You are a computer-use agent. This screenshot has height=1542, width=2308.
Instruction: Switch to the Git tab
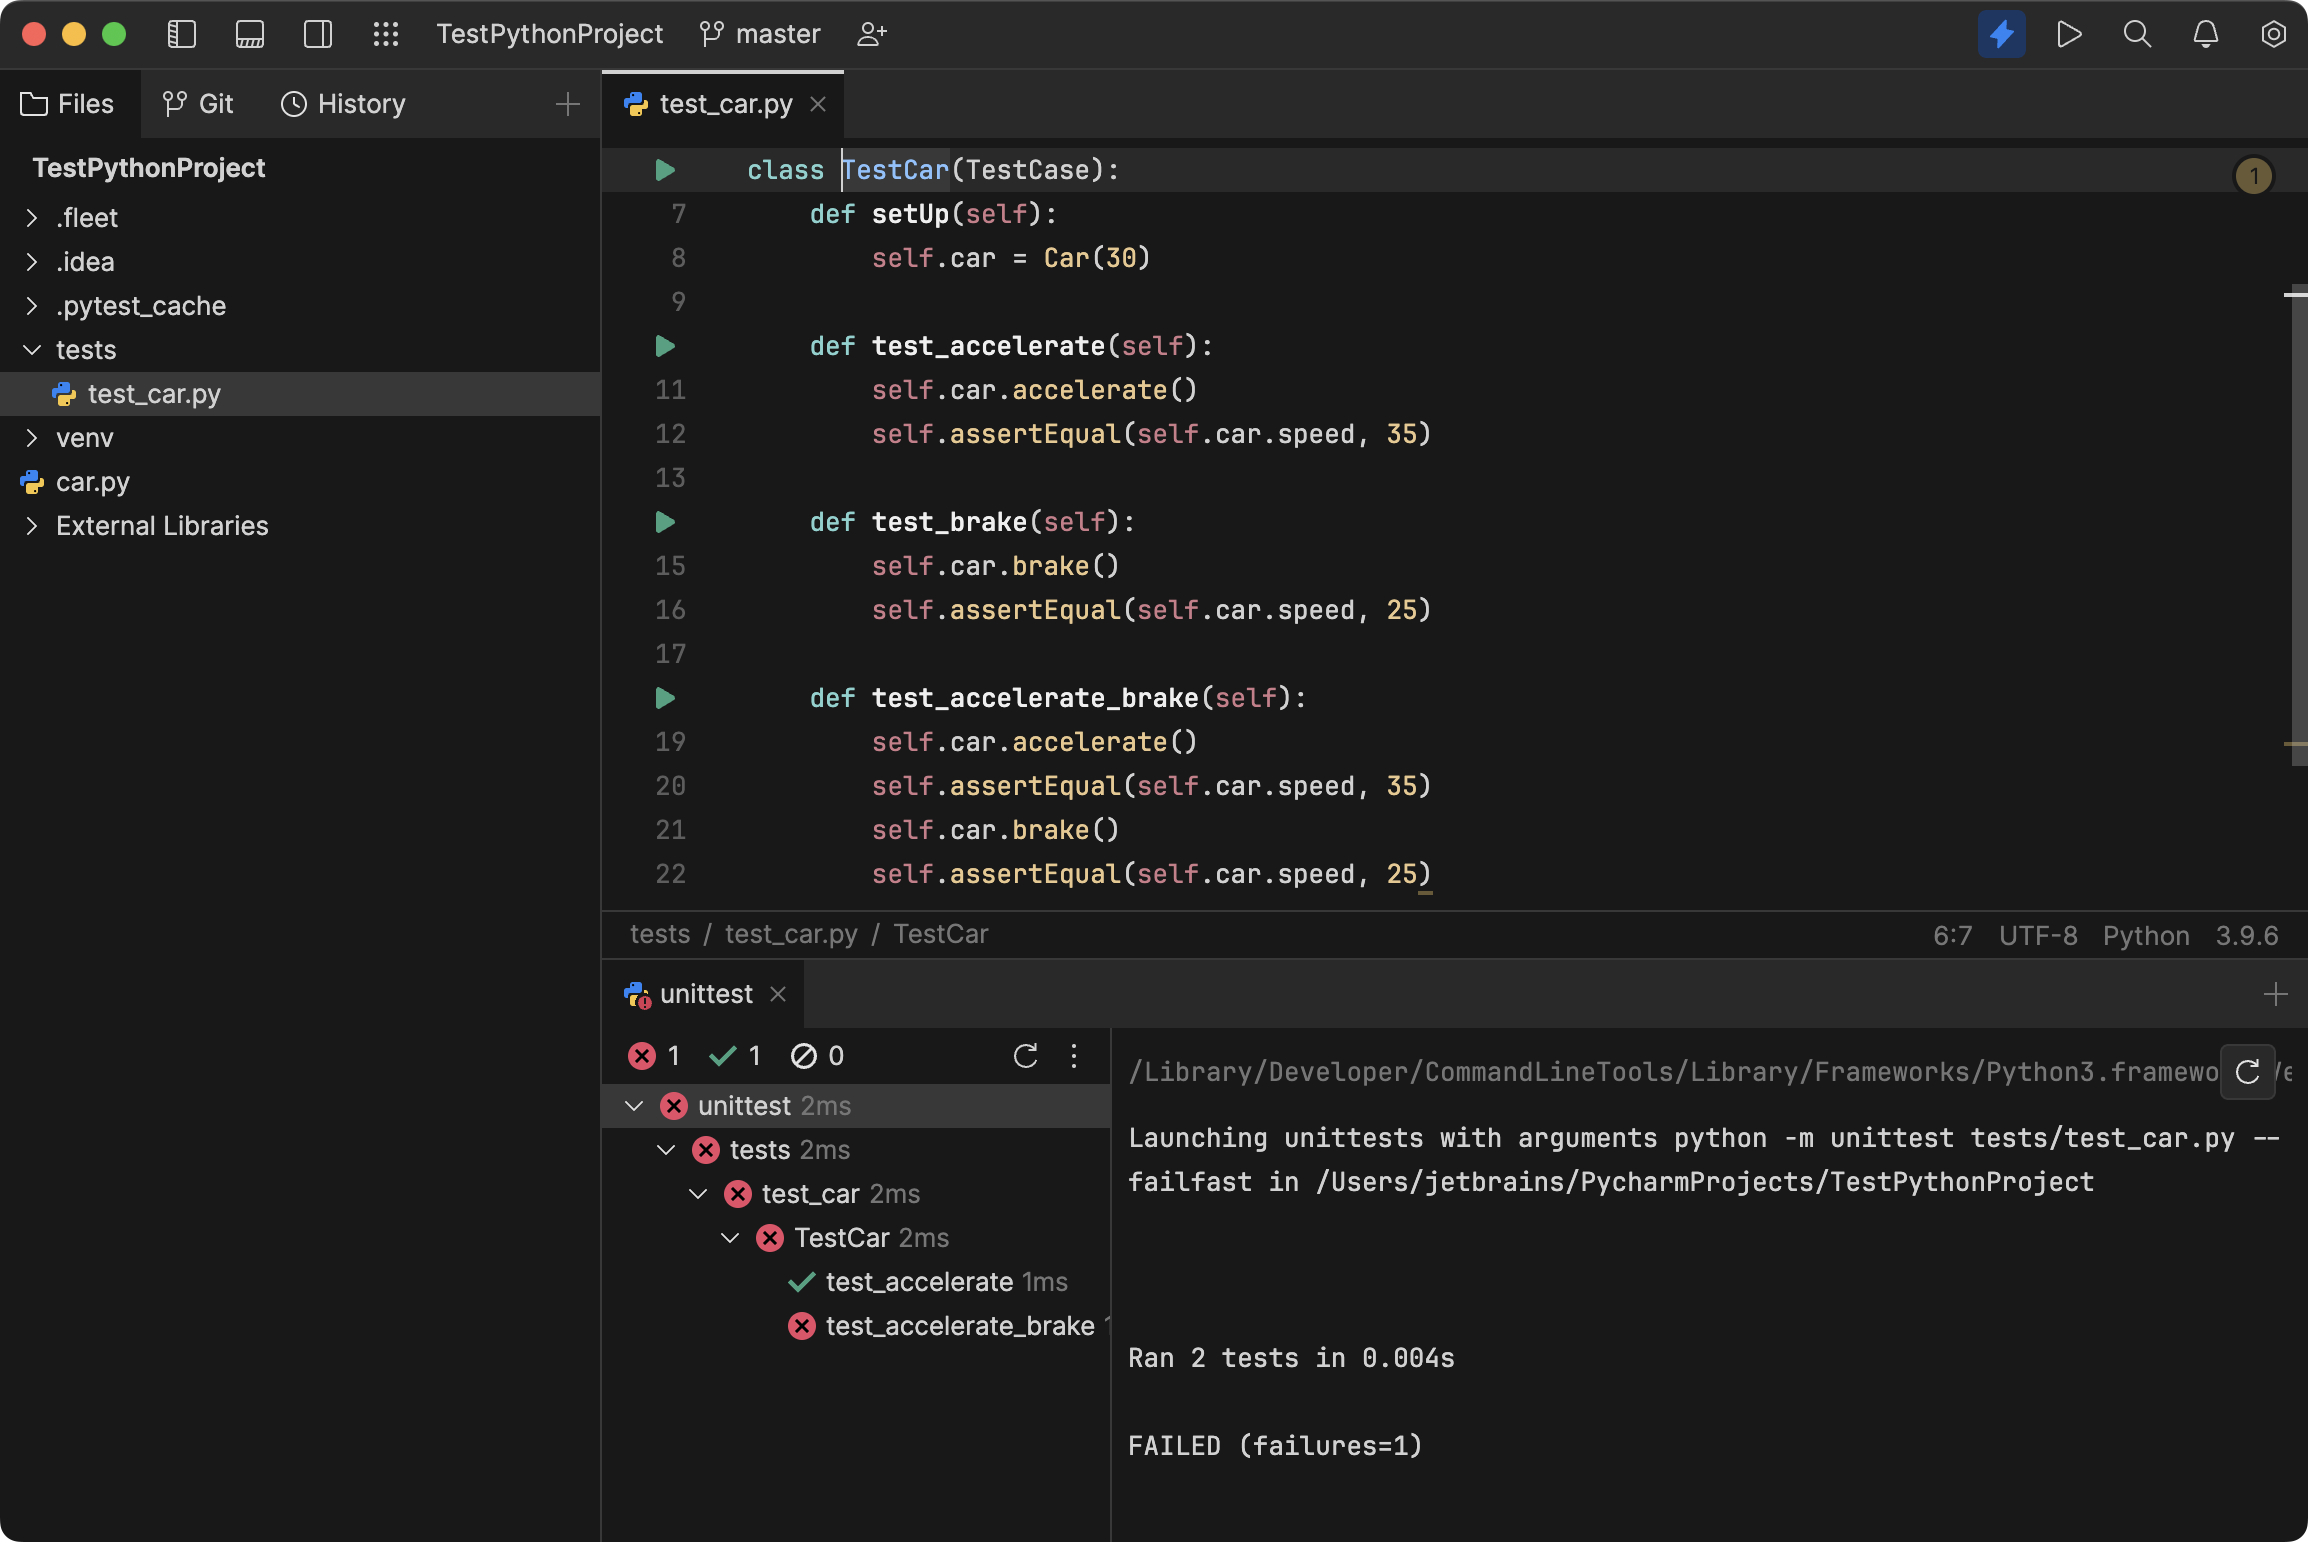tap(197, 103)
